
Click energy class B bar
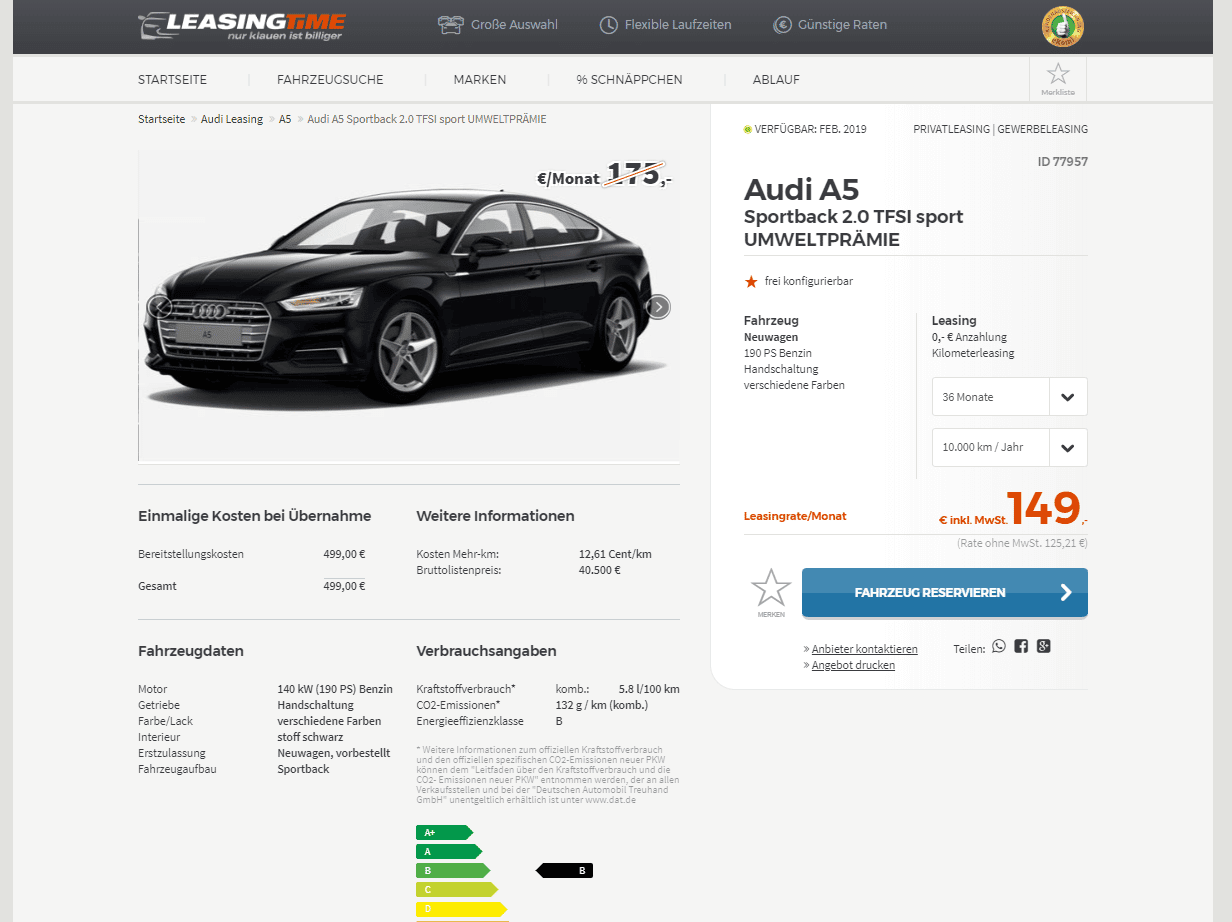pyautogui.click(x=452, y=871)
